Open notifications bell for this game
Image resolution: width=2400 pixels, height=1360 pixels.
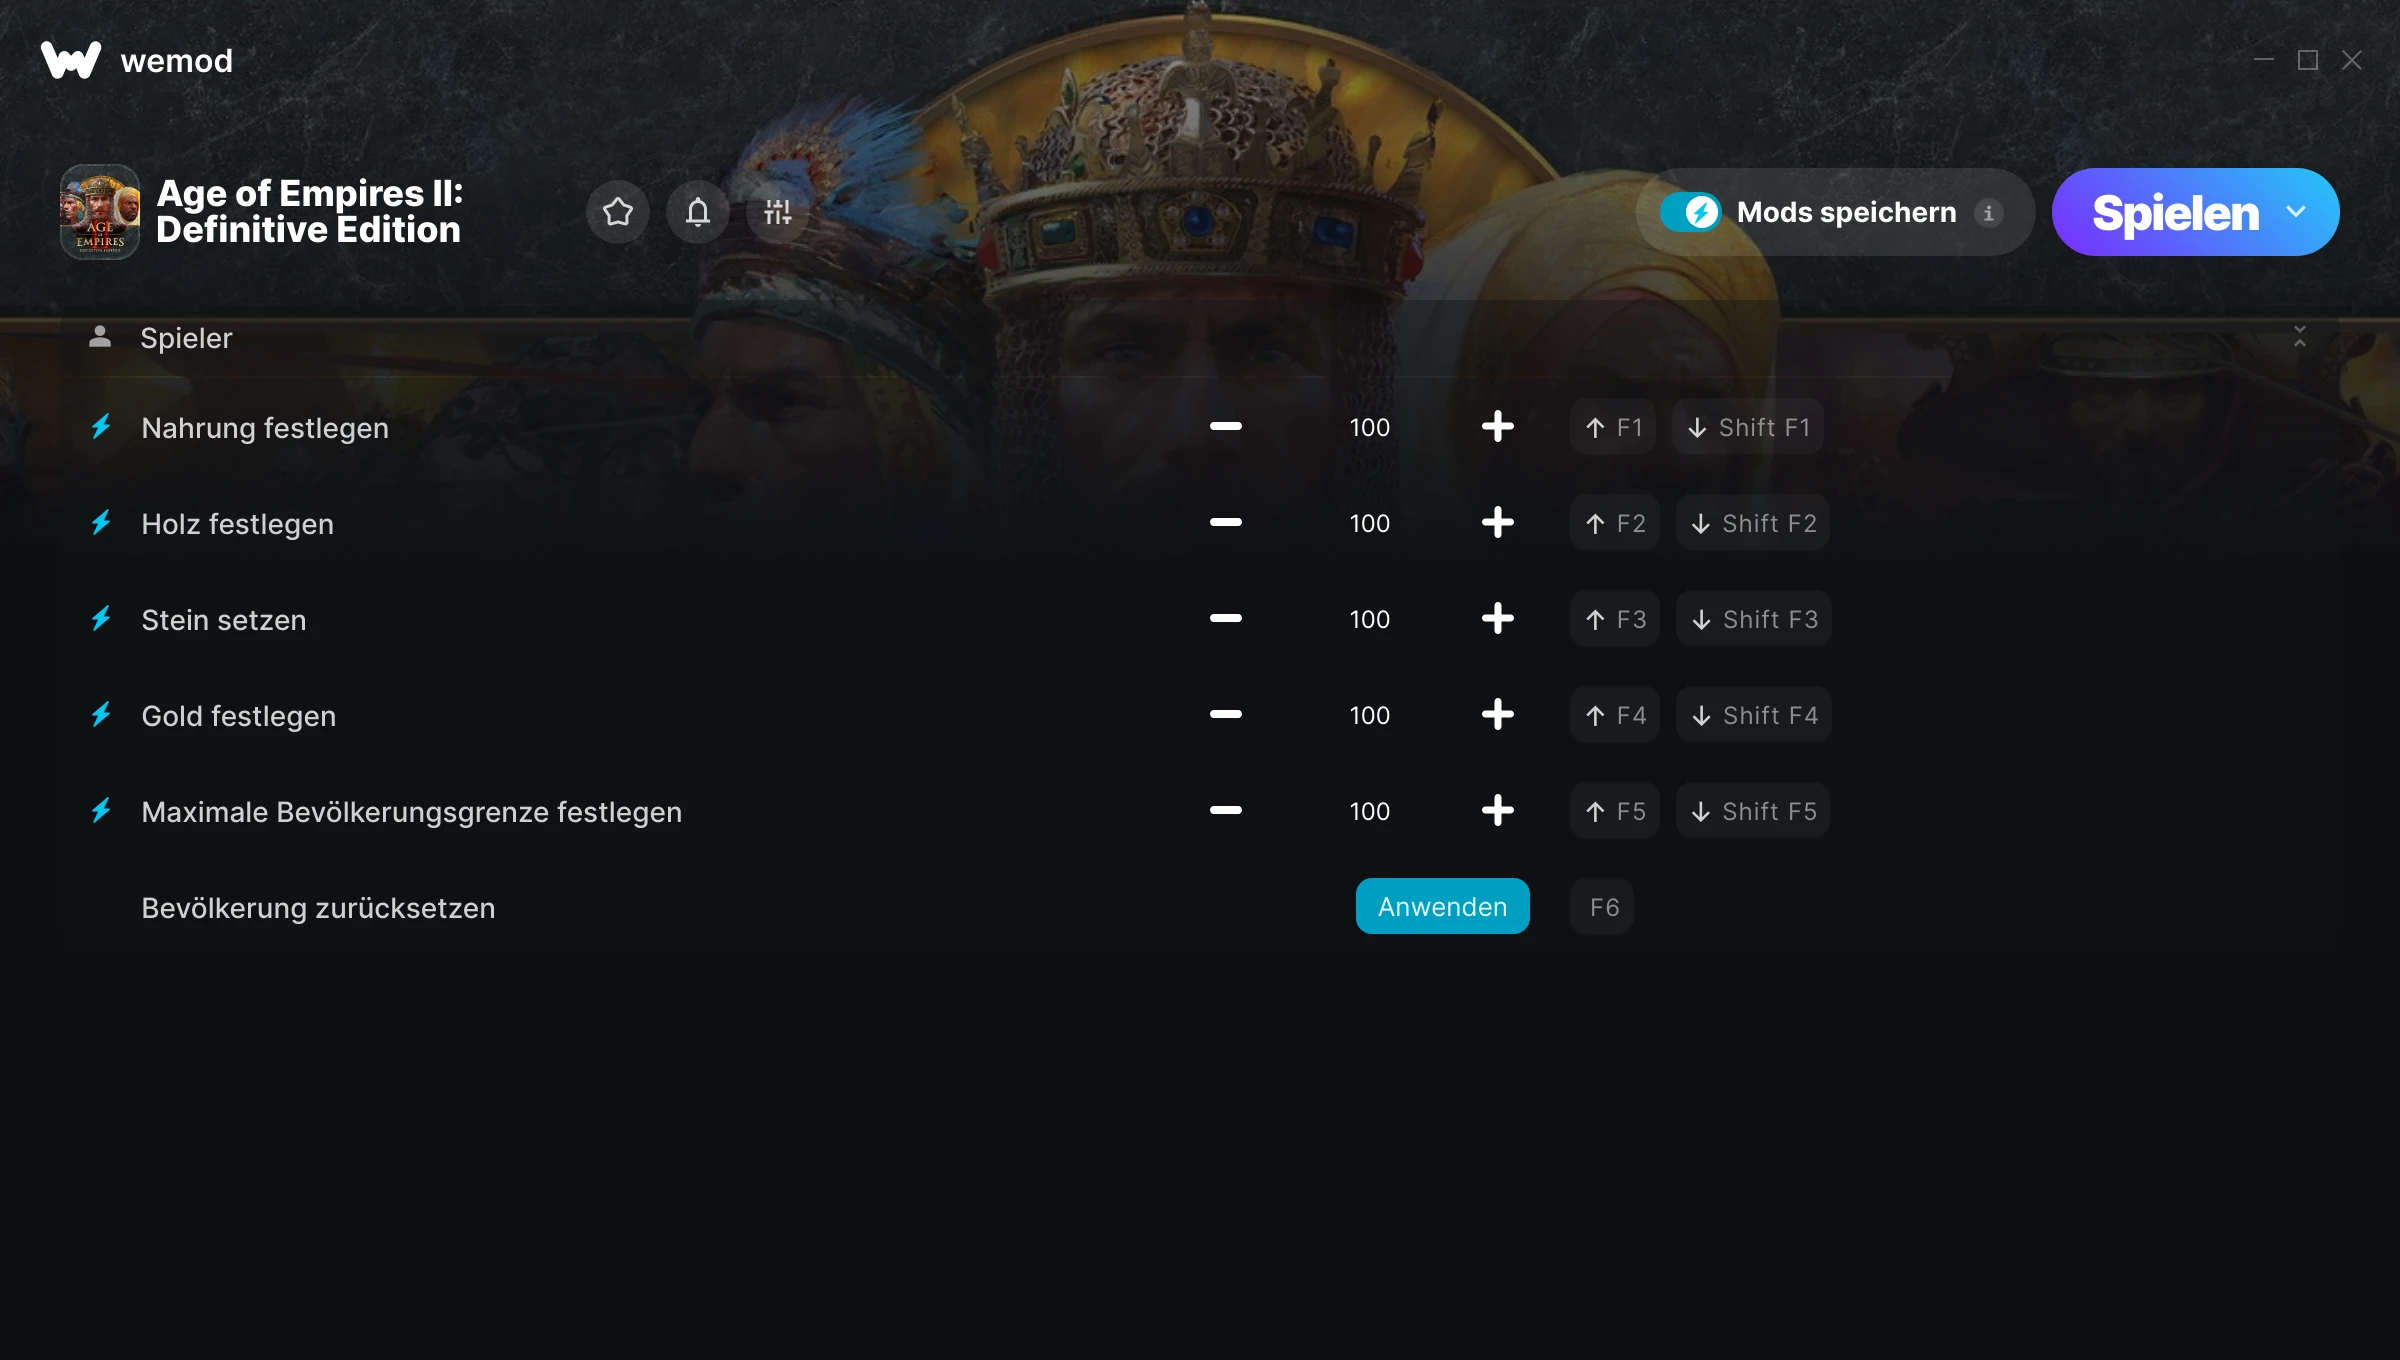(x=698, y=212)
